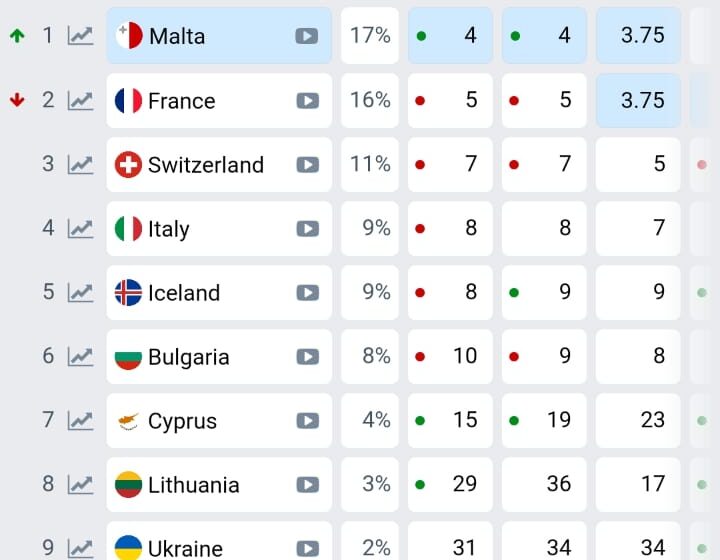720x560 pixels.
Task: Click Italy's odds cell showing 7
Action: coord(638,228)
